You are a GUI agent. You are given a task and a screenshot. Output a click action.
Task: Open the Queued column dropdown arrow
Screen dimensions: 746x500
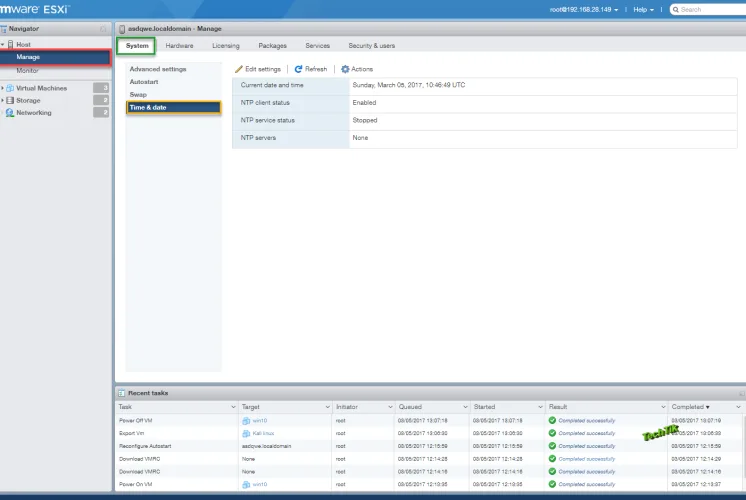point(465,407)
